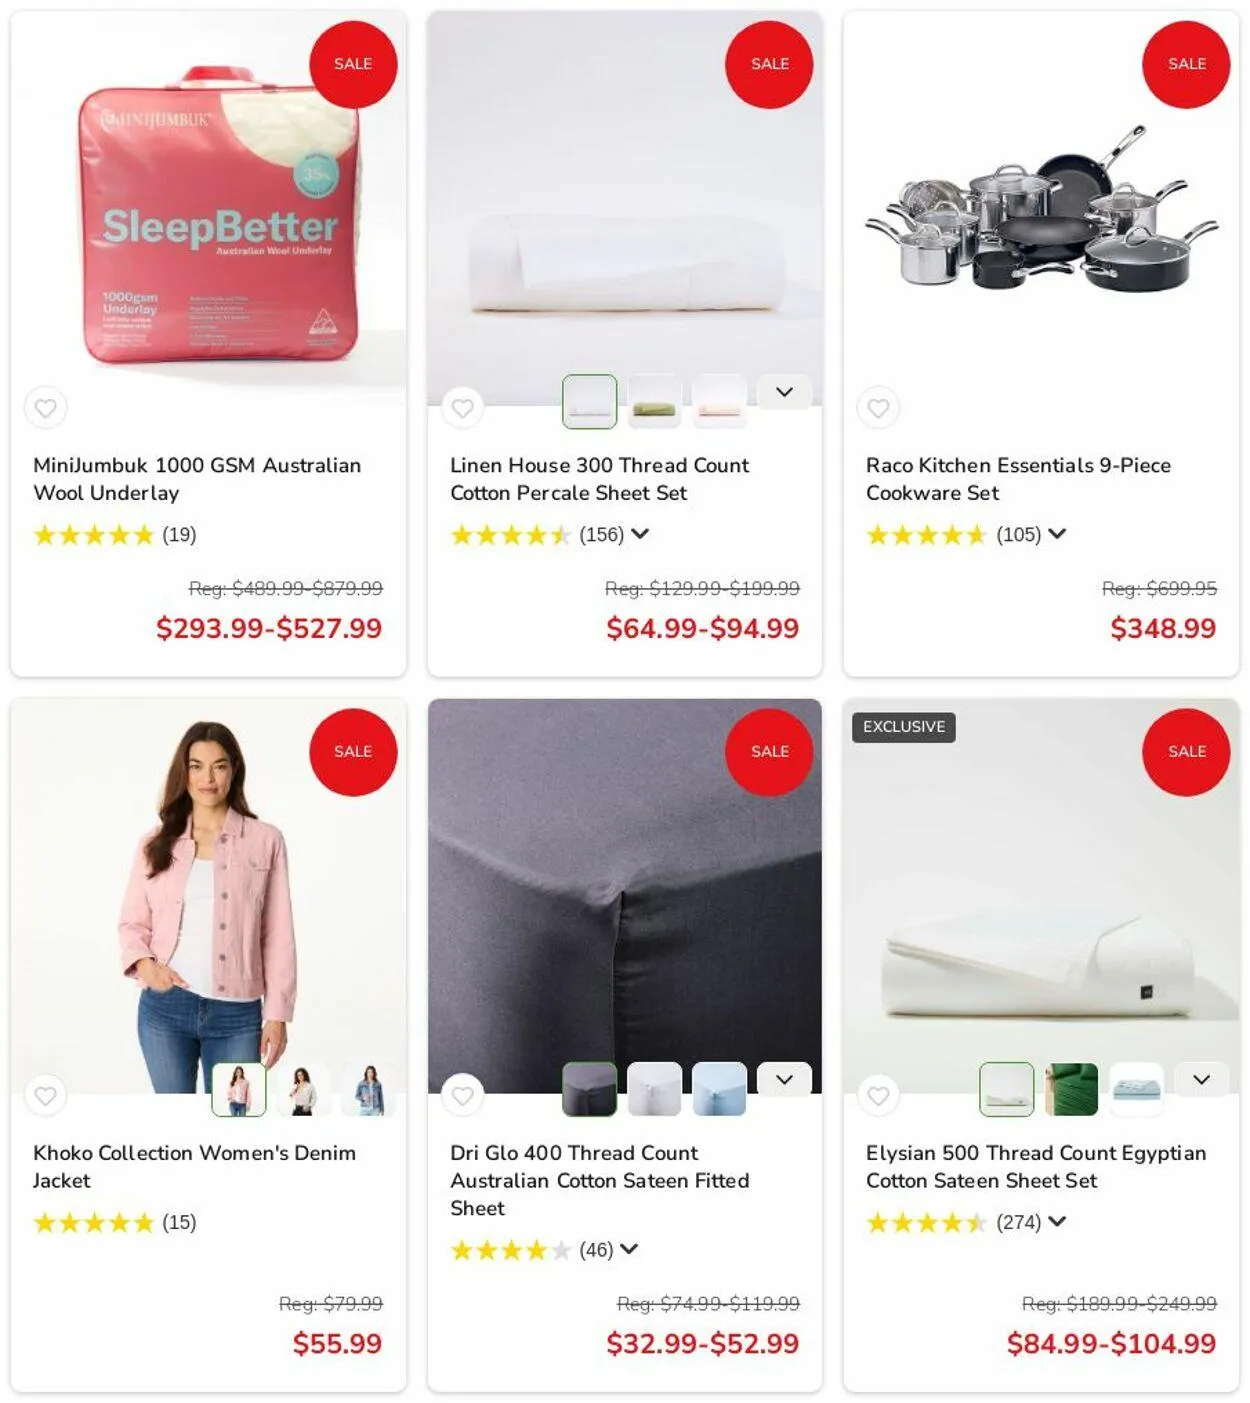Show more colour options for Dri Glo sheet
This screenshot has height=1403, width=1250.
pyautogui.click(x=784, y=1080)
